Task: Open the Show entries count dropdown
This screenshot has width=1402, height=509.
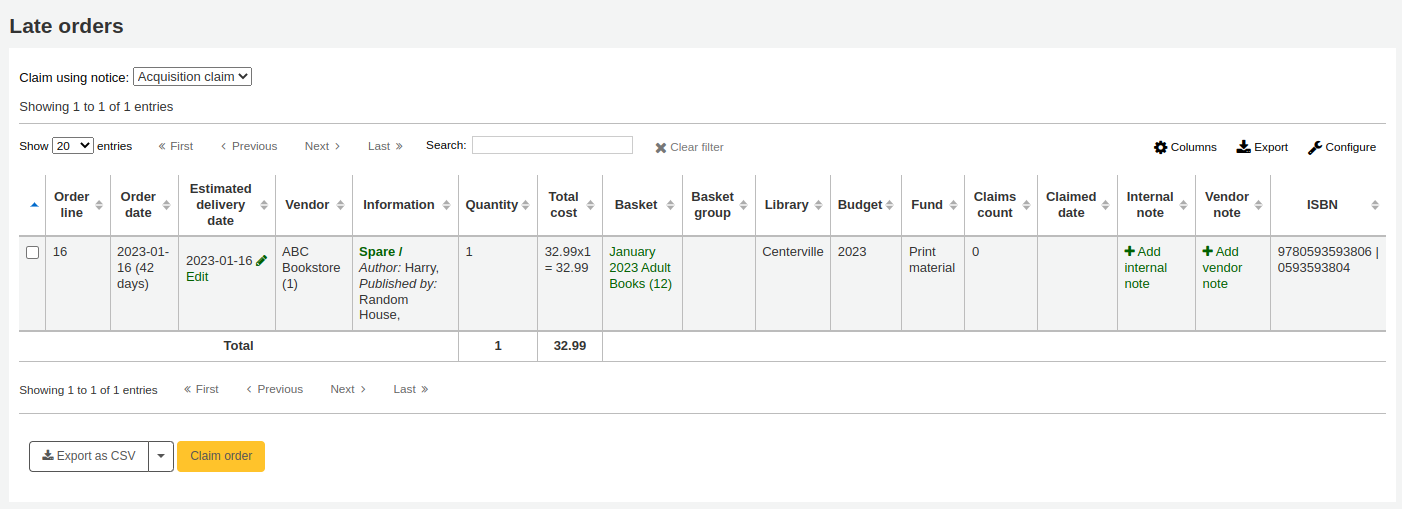Action: pyautogui.click(x=73, y=145)
